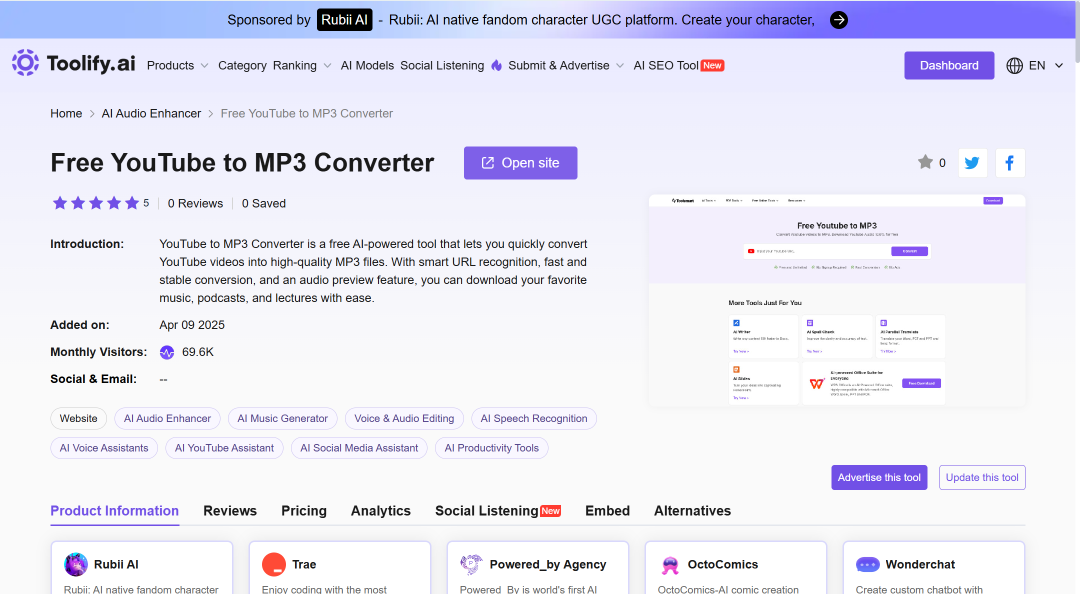Select the Product Information tab
The height and width of the screenshot is (594, 1080).
tap(114, 511)
